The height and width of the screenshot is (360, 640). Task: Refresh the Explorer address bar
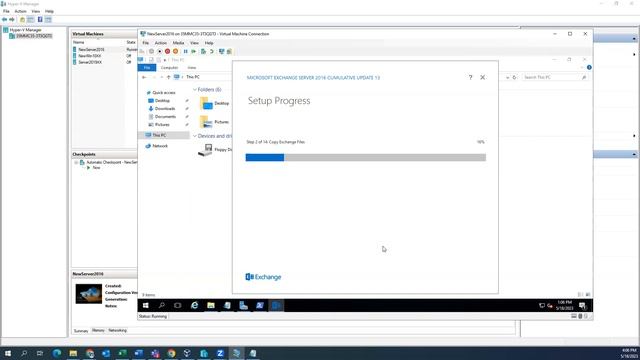[514, 77]
